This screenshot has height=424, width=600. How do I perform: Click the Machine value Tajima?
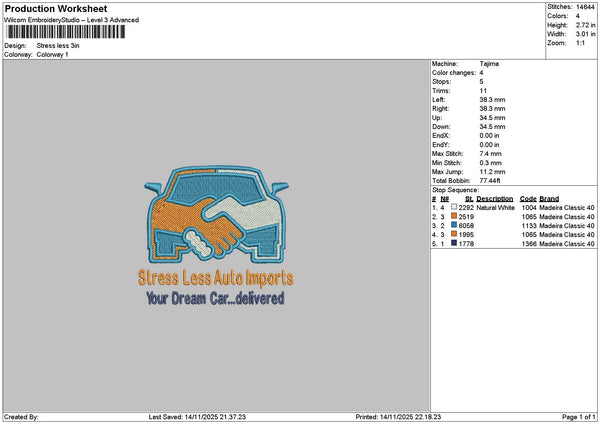(489, 64)
